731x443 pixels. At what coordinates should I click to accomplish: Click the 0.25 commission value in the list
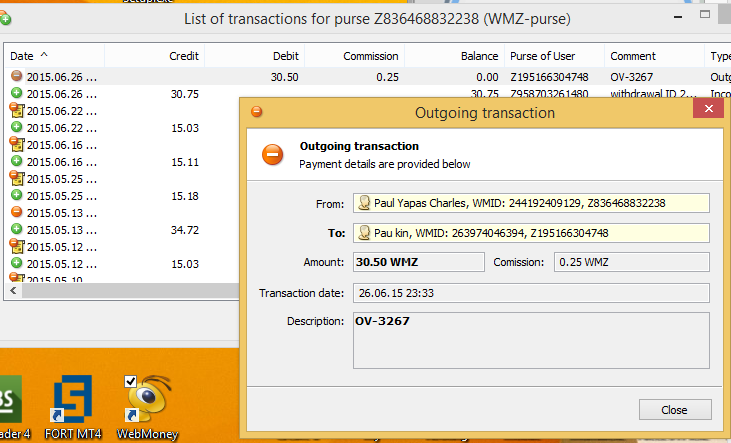click(387, 77)
